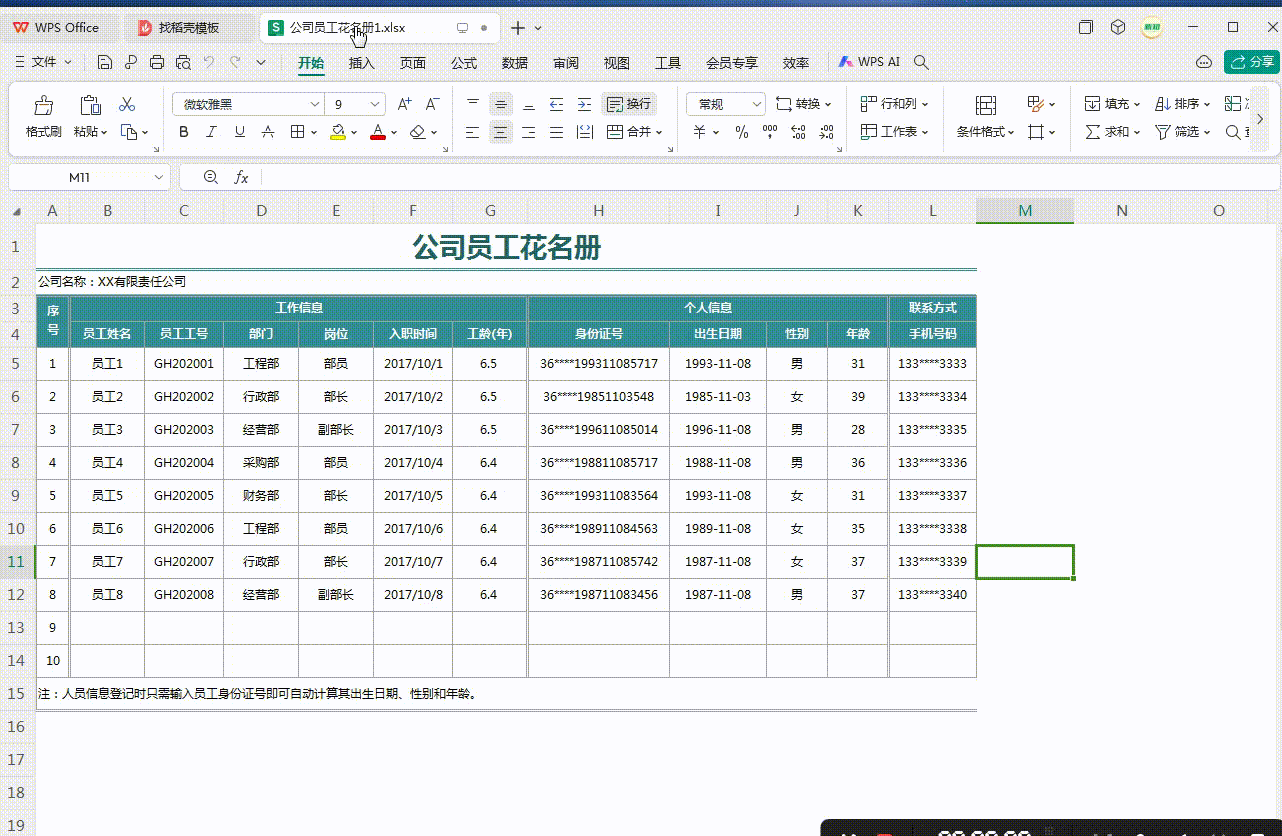Click the Save icon in quick access toolbar
Viewport: 1282px width, 836px height.
(x=105, y=62)
